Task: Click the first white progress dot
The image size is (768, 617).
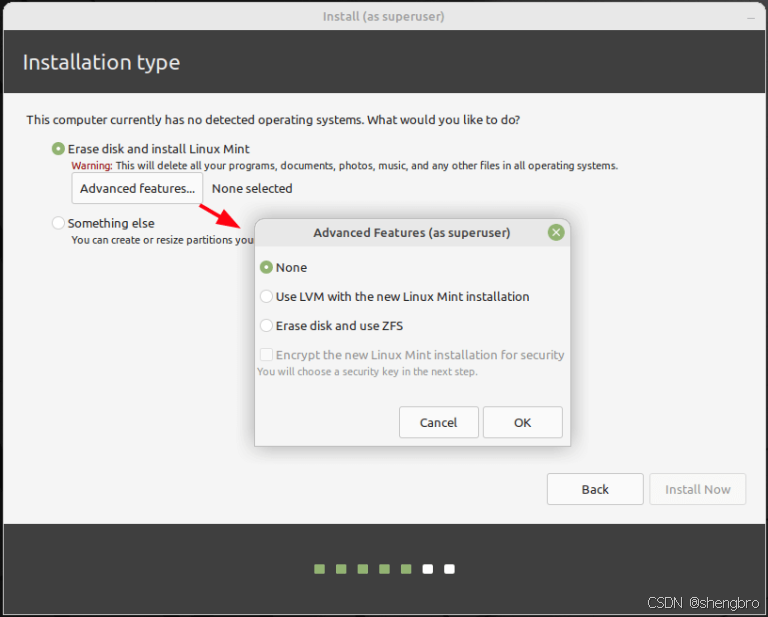Action: coord(428,569)
